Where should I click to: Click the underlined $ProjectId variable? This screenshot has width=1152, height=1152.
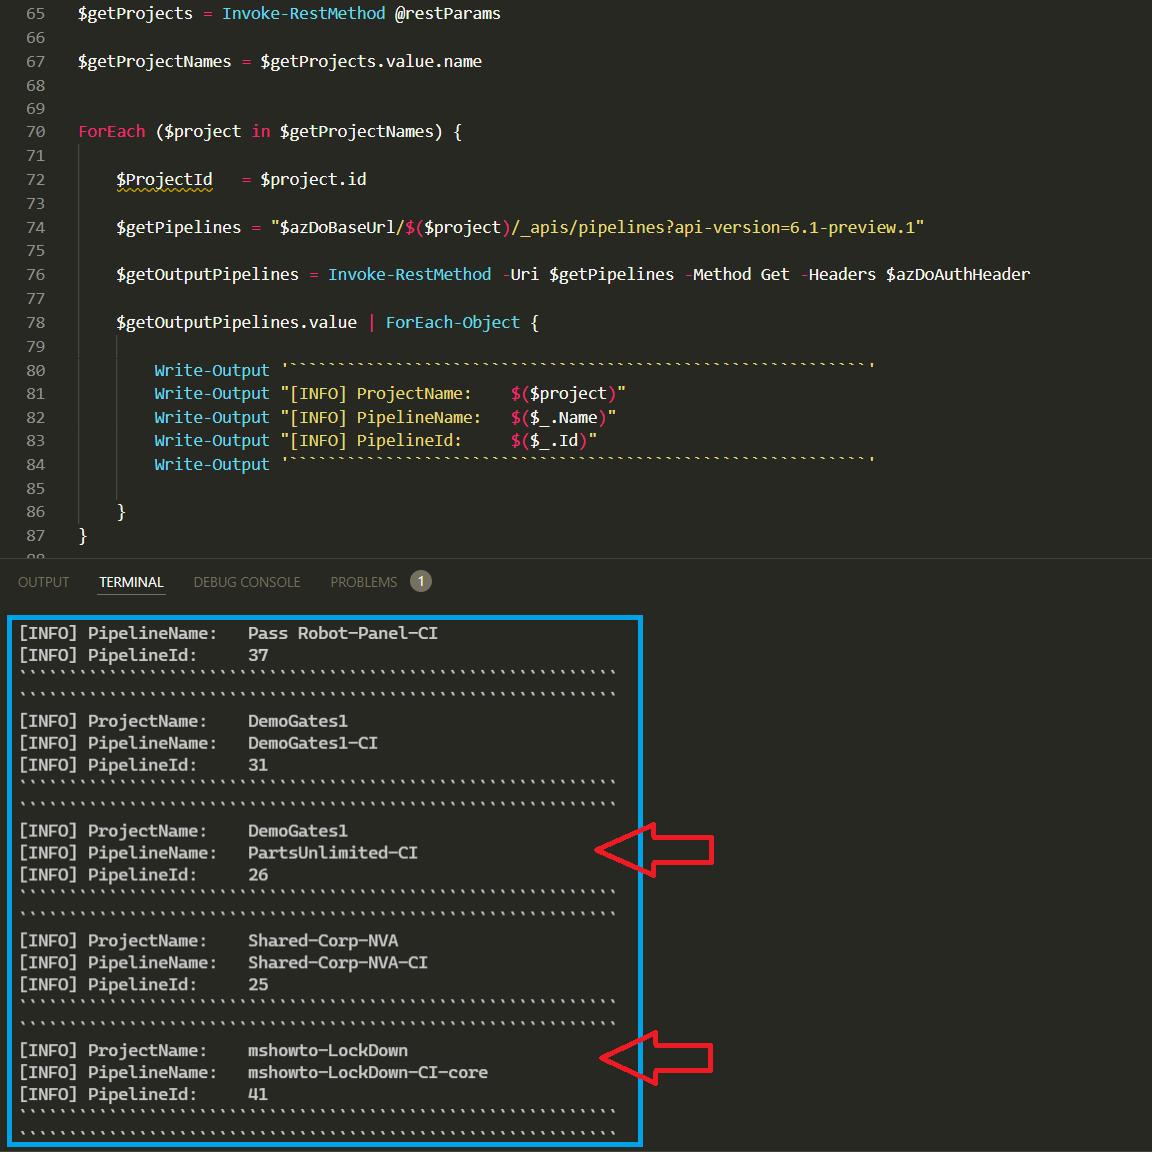coord(164,180)
